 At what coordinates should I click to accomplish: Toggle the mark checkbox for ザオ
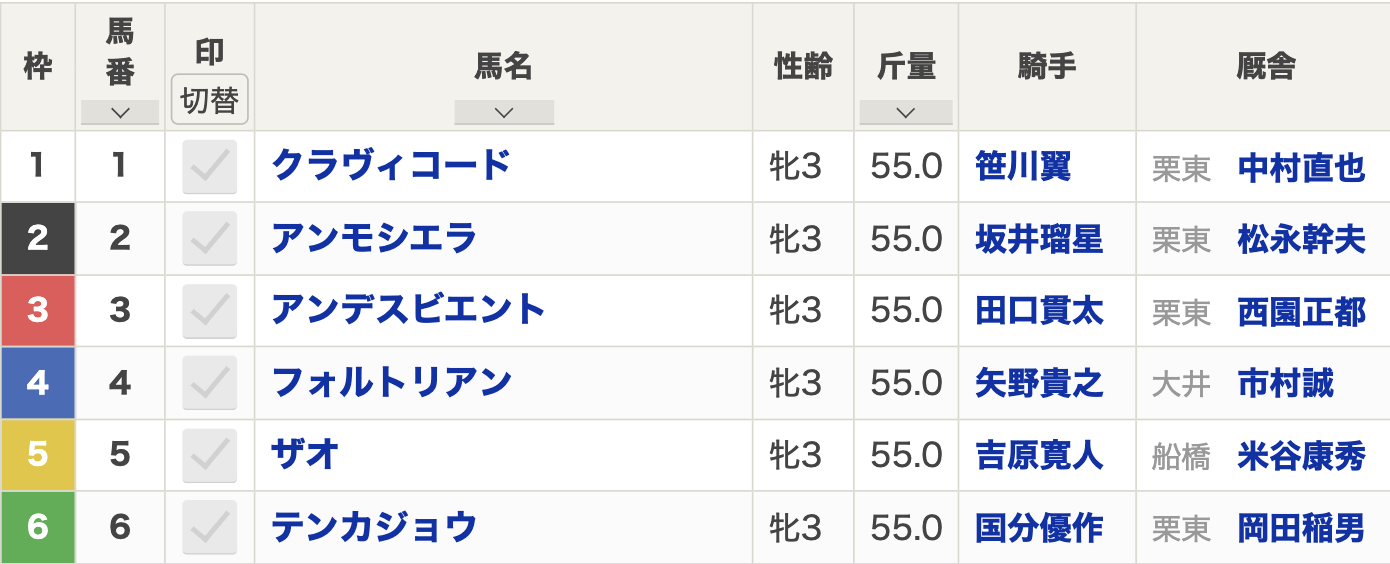click(210, 455)
